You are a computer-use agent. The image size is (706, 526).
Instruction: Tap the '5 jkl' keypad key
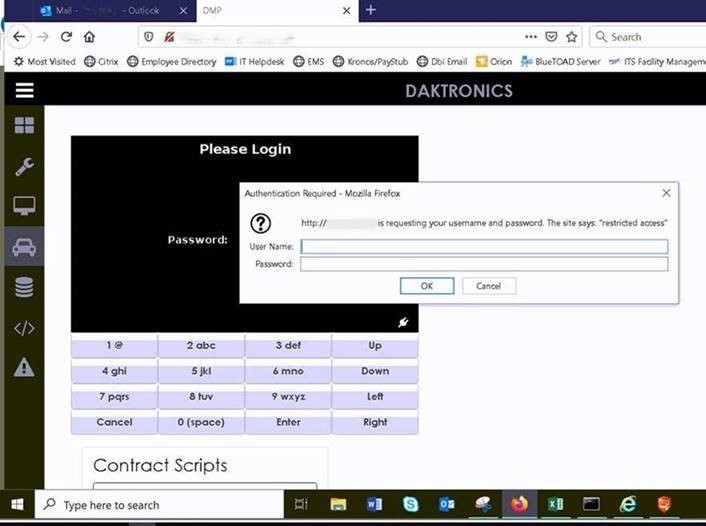pos(201,371)
